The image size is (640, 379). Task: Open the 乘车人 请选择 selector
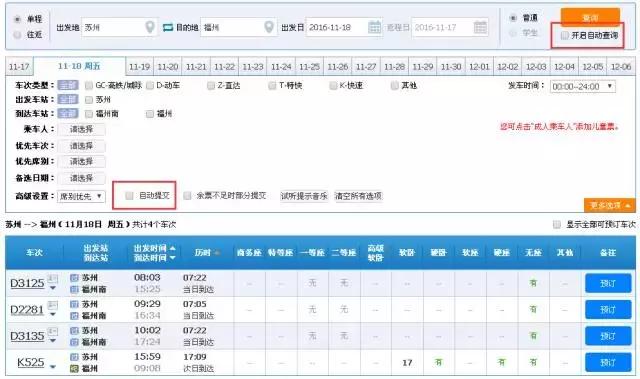point(82,129)
